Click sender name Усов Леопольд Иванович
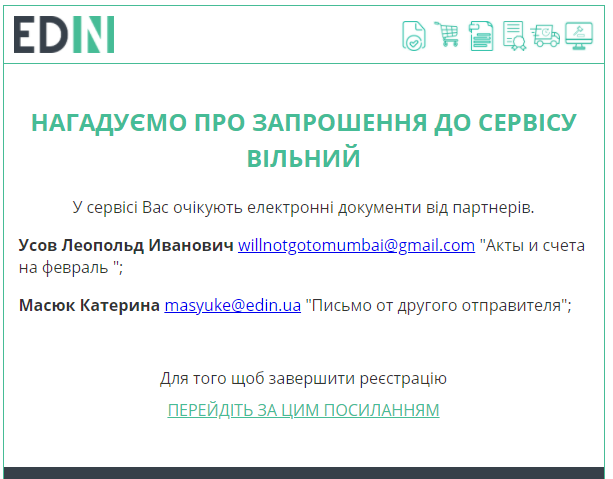This screenshot has width=613, height=479. click(x=126, y=246)
